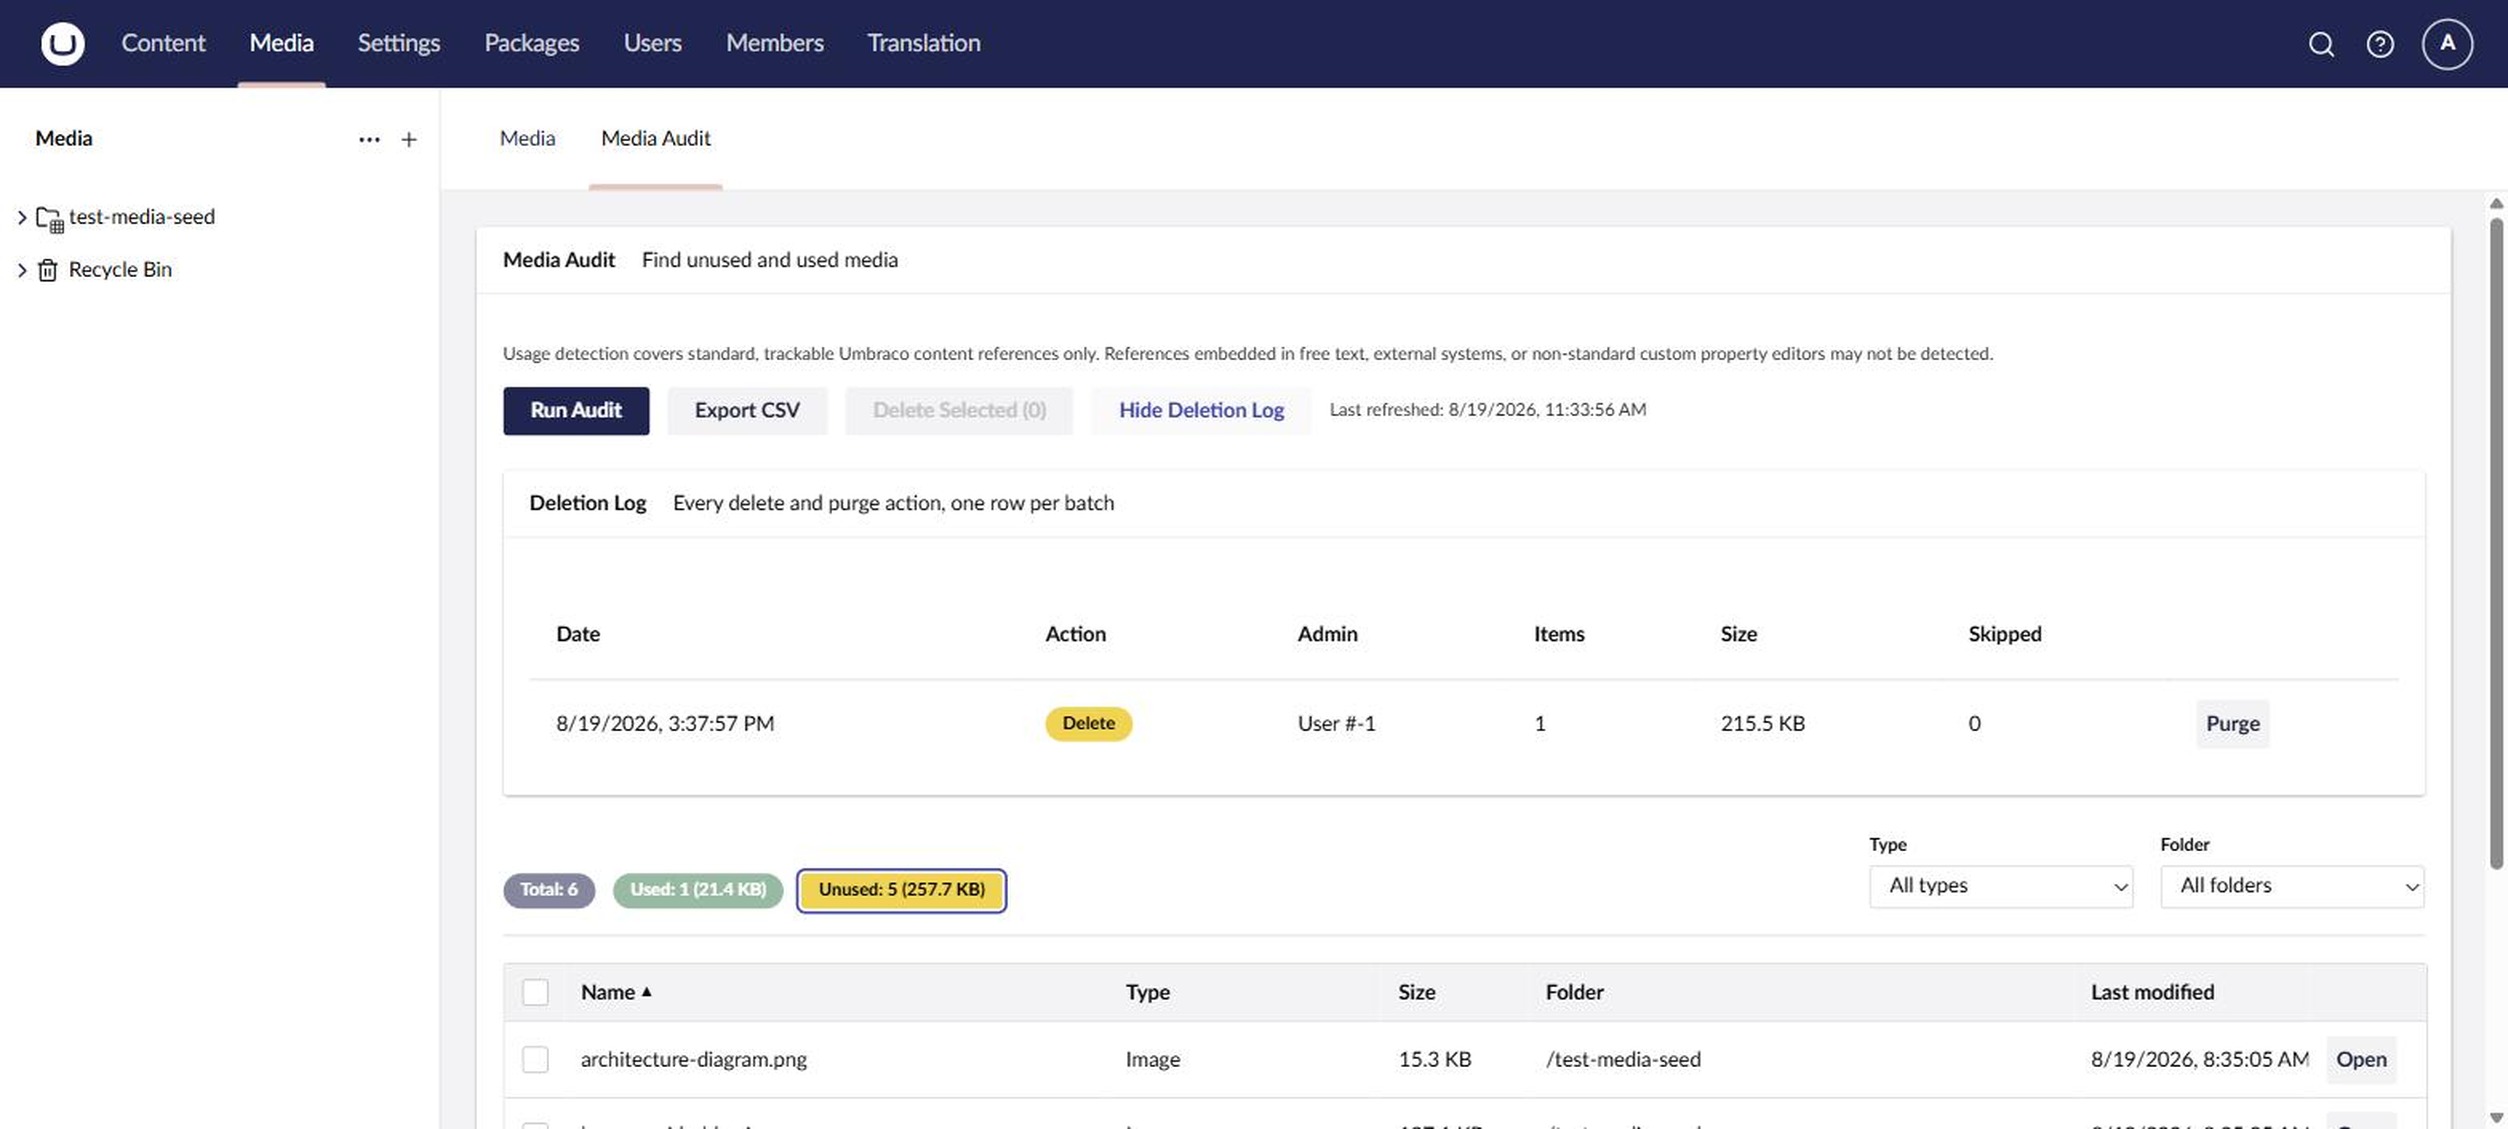Click Hide Deletion Log button
Screen dimensions: 2508x1129
1201,411
